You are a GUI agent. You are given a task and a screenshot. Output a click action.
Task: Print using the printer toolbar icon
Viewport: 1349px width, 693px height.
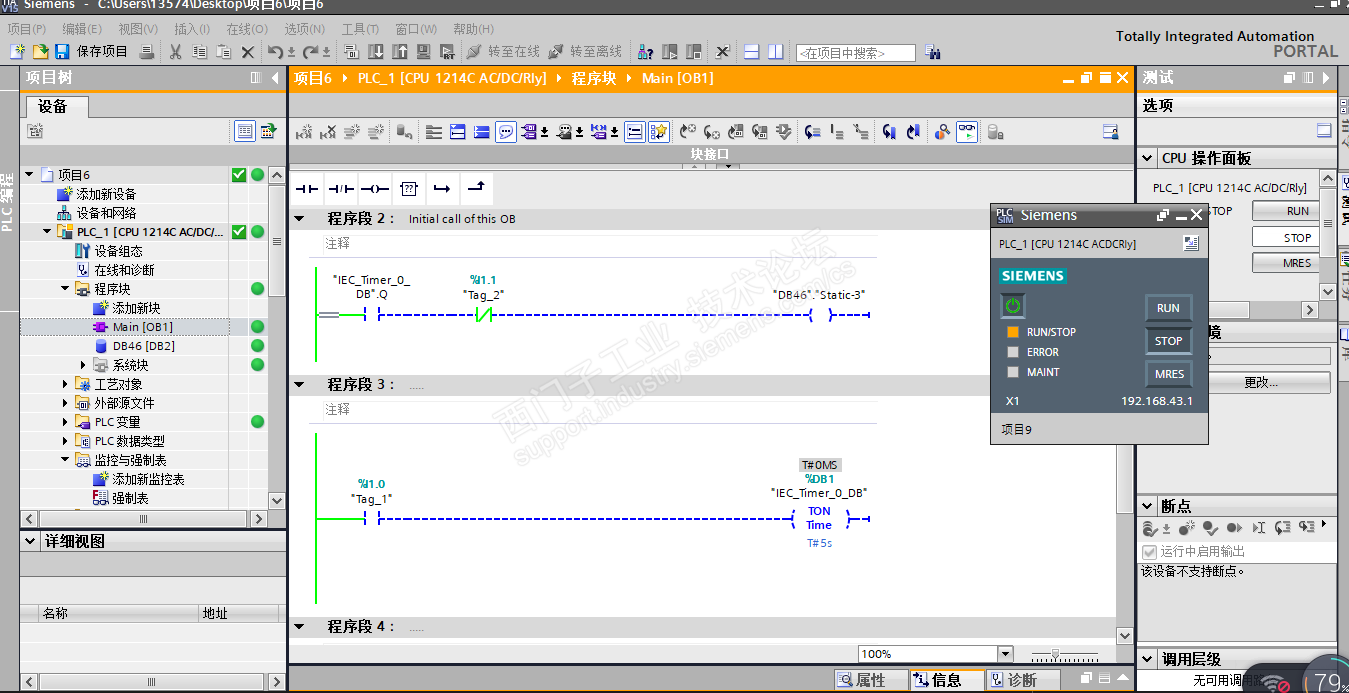pos(147,51)
